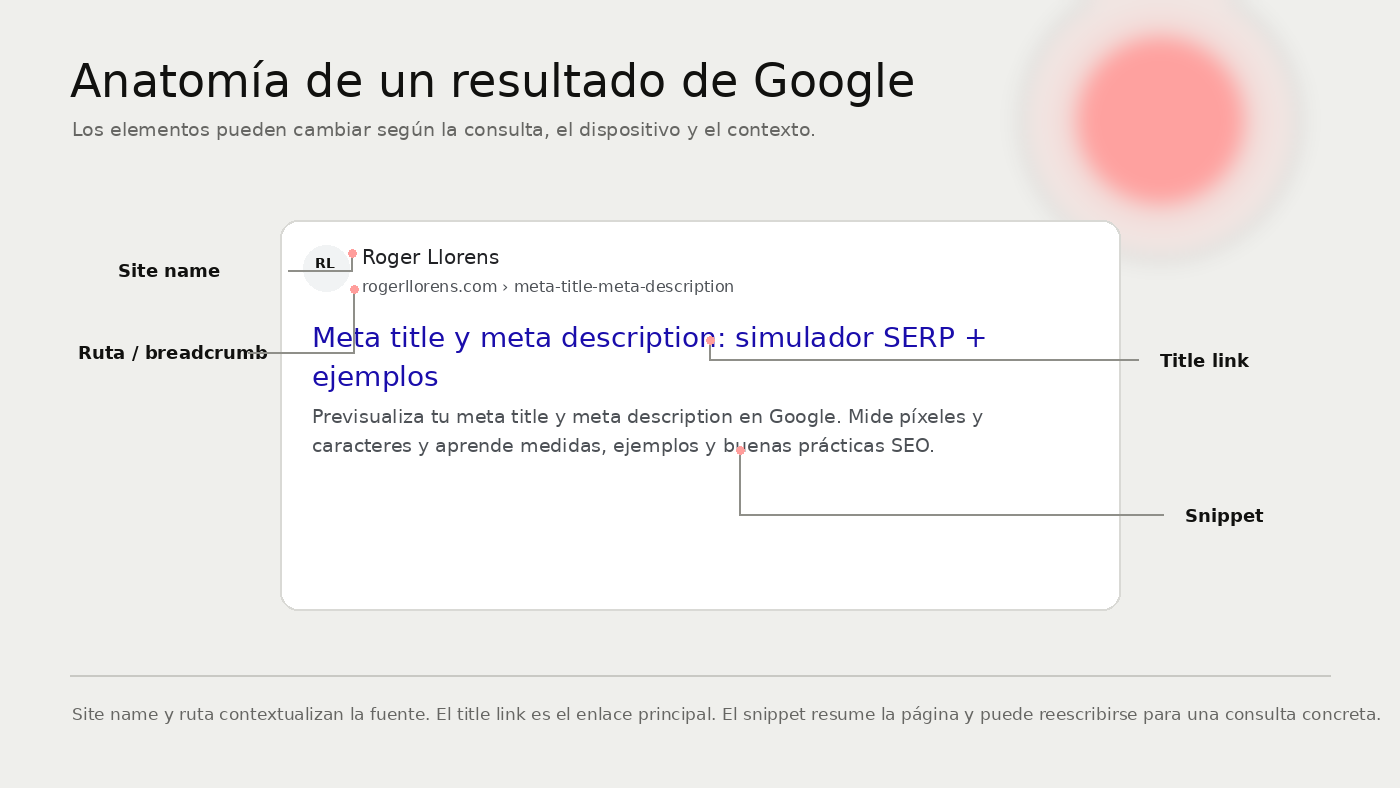
Task: Click the rogerllorens.com breadcrumb URL
Action: [548, 287]
